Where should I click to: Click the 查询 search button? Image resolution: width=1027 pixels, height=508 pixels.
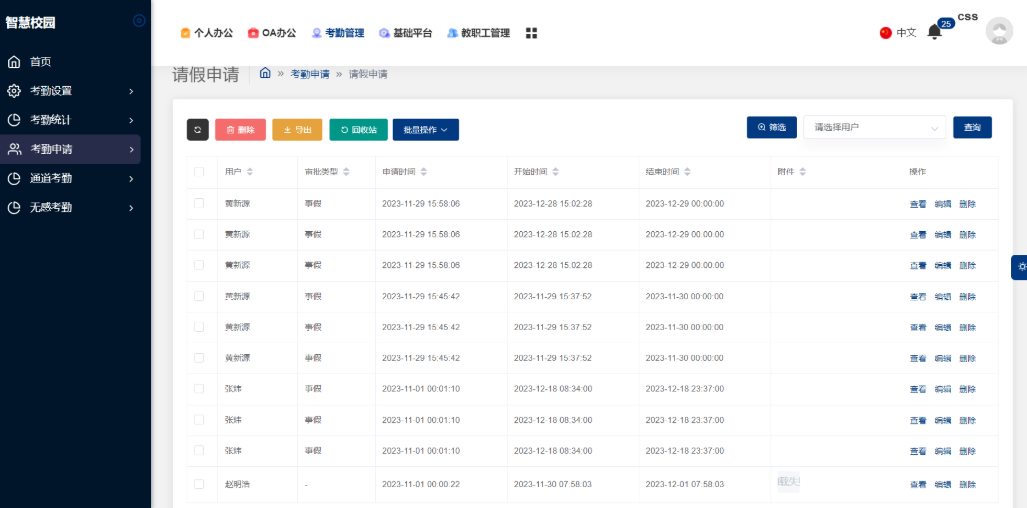(x=973, y=127)
